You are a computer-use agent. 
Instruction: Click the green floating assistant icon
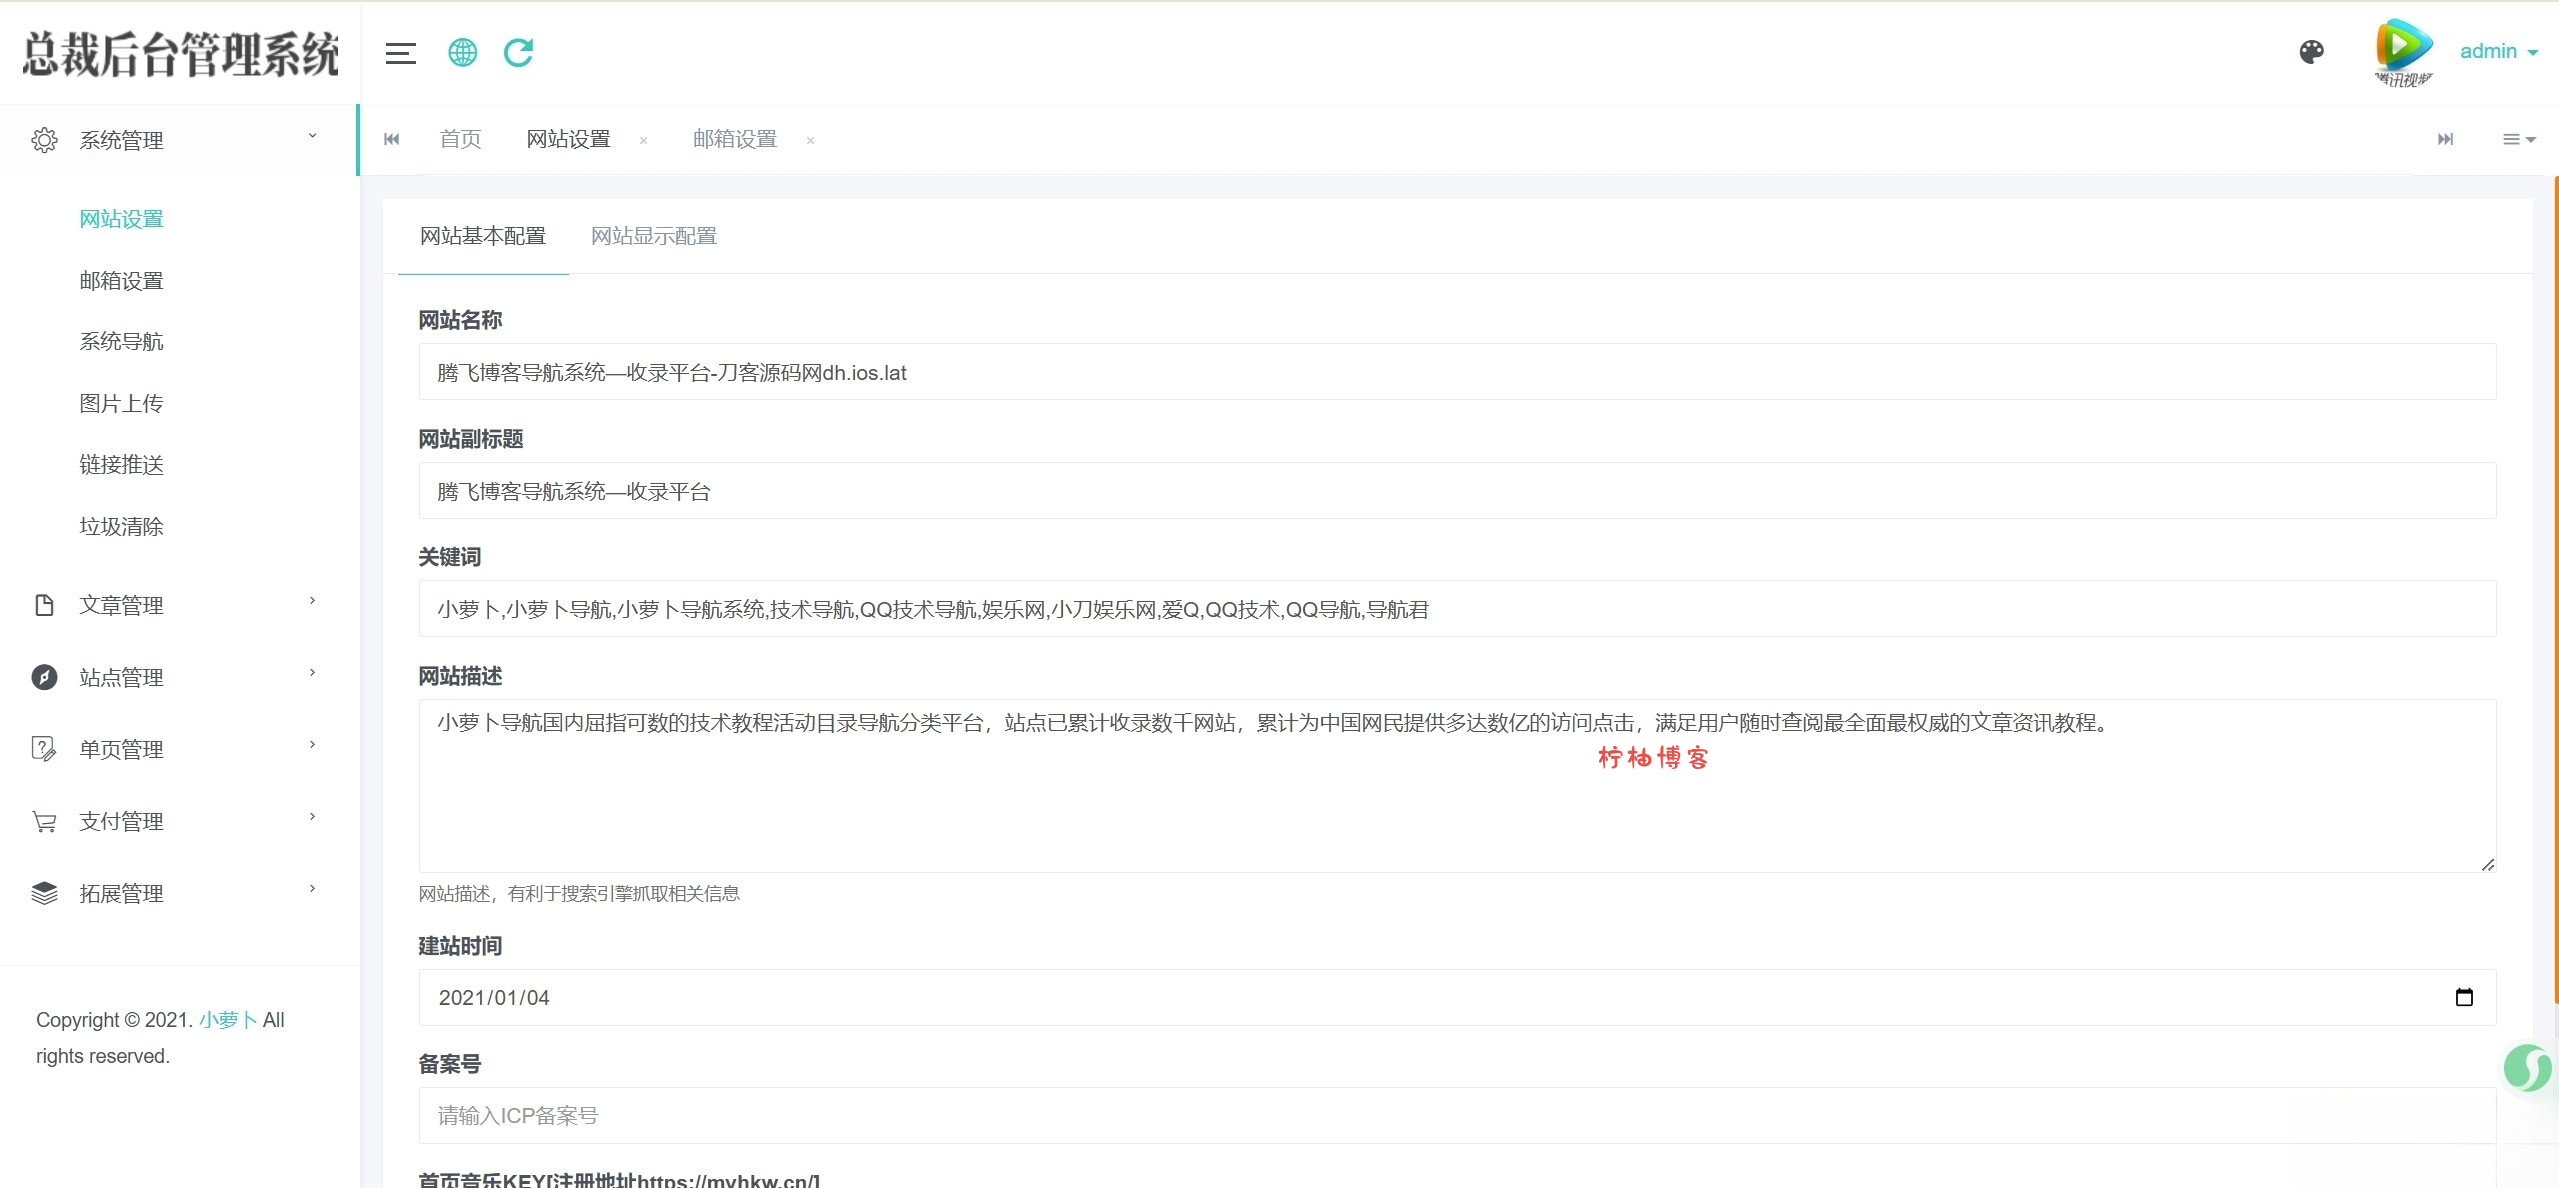pyautogui.click(x=2527, y=1067)
